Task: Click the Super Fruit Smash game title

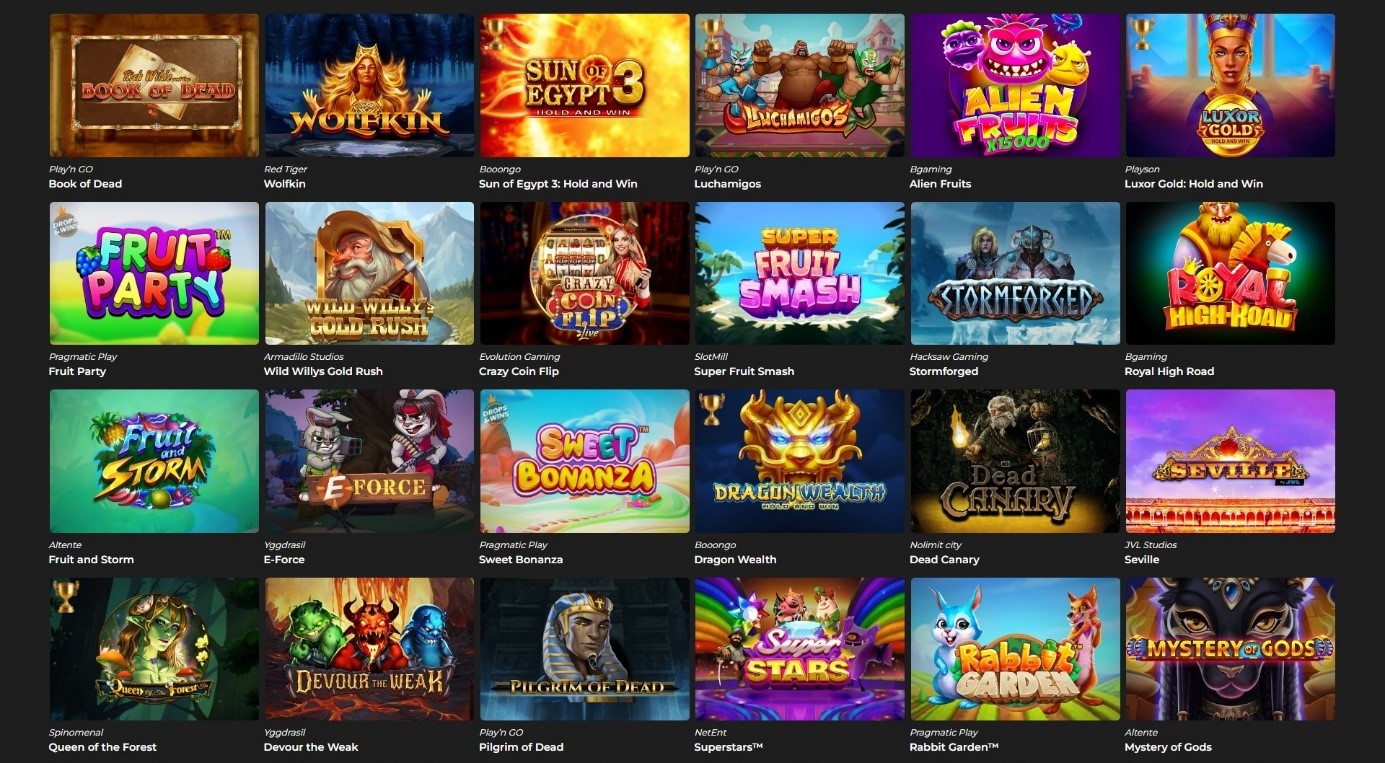Action: [744, 371]
